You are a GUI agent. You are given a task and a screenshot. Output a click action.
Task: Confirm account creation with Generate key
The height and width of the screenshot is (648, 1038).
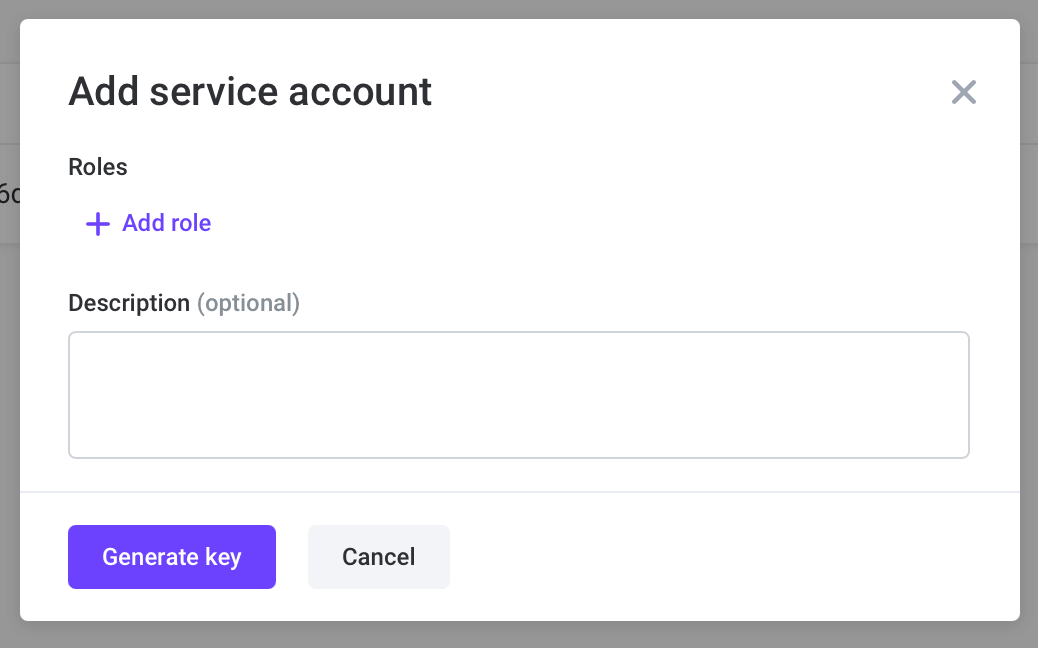[x=171, y=557]
